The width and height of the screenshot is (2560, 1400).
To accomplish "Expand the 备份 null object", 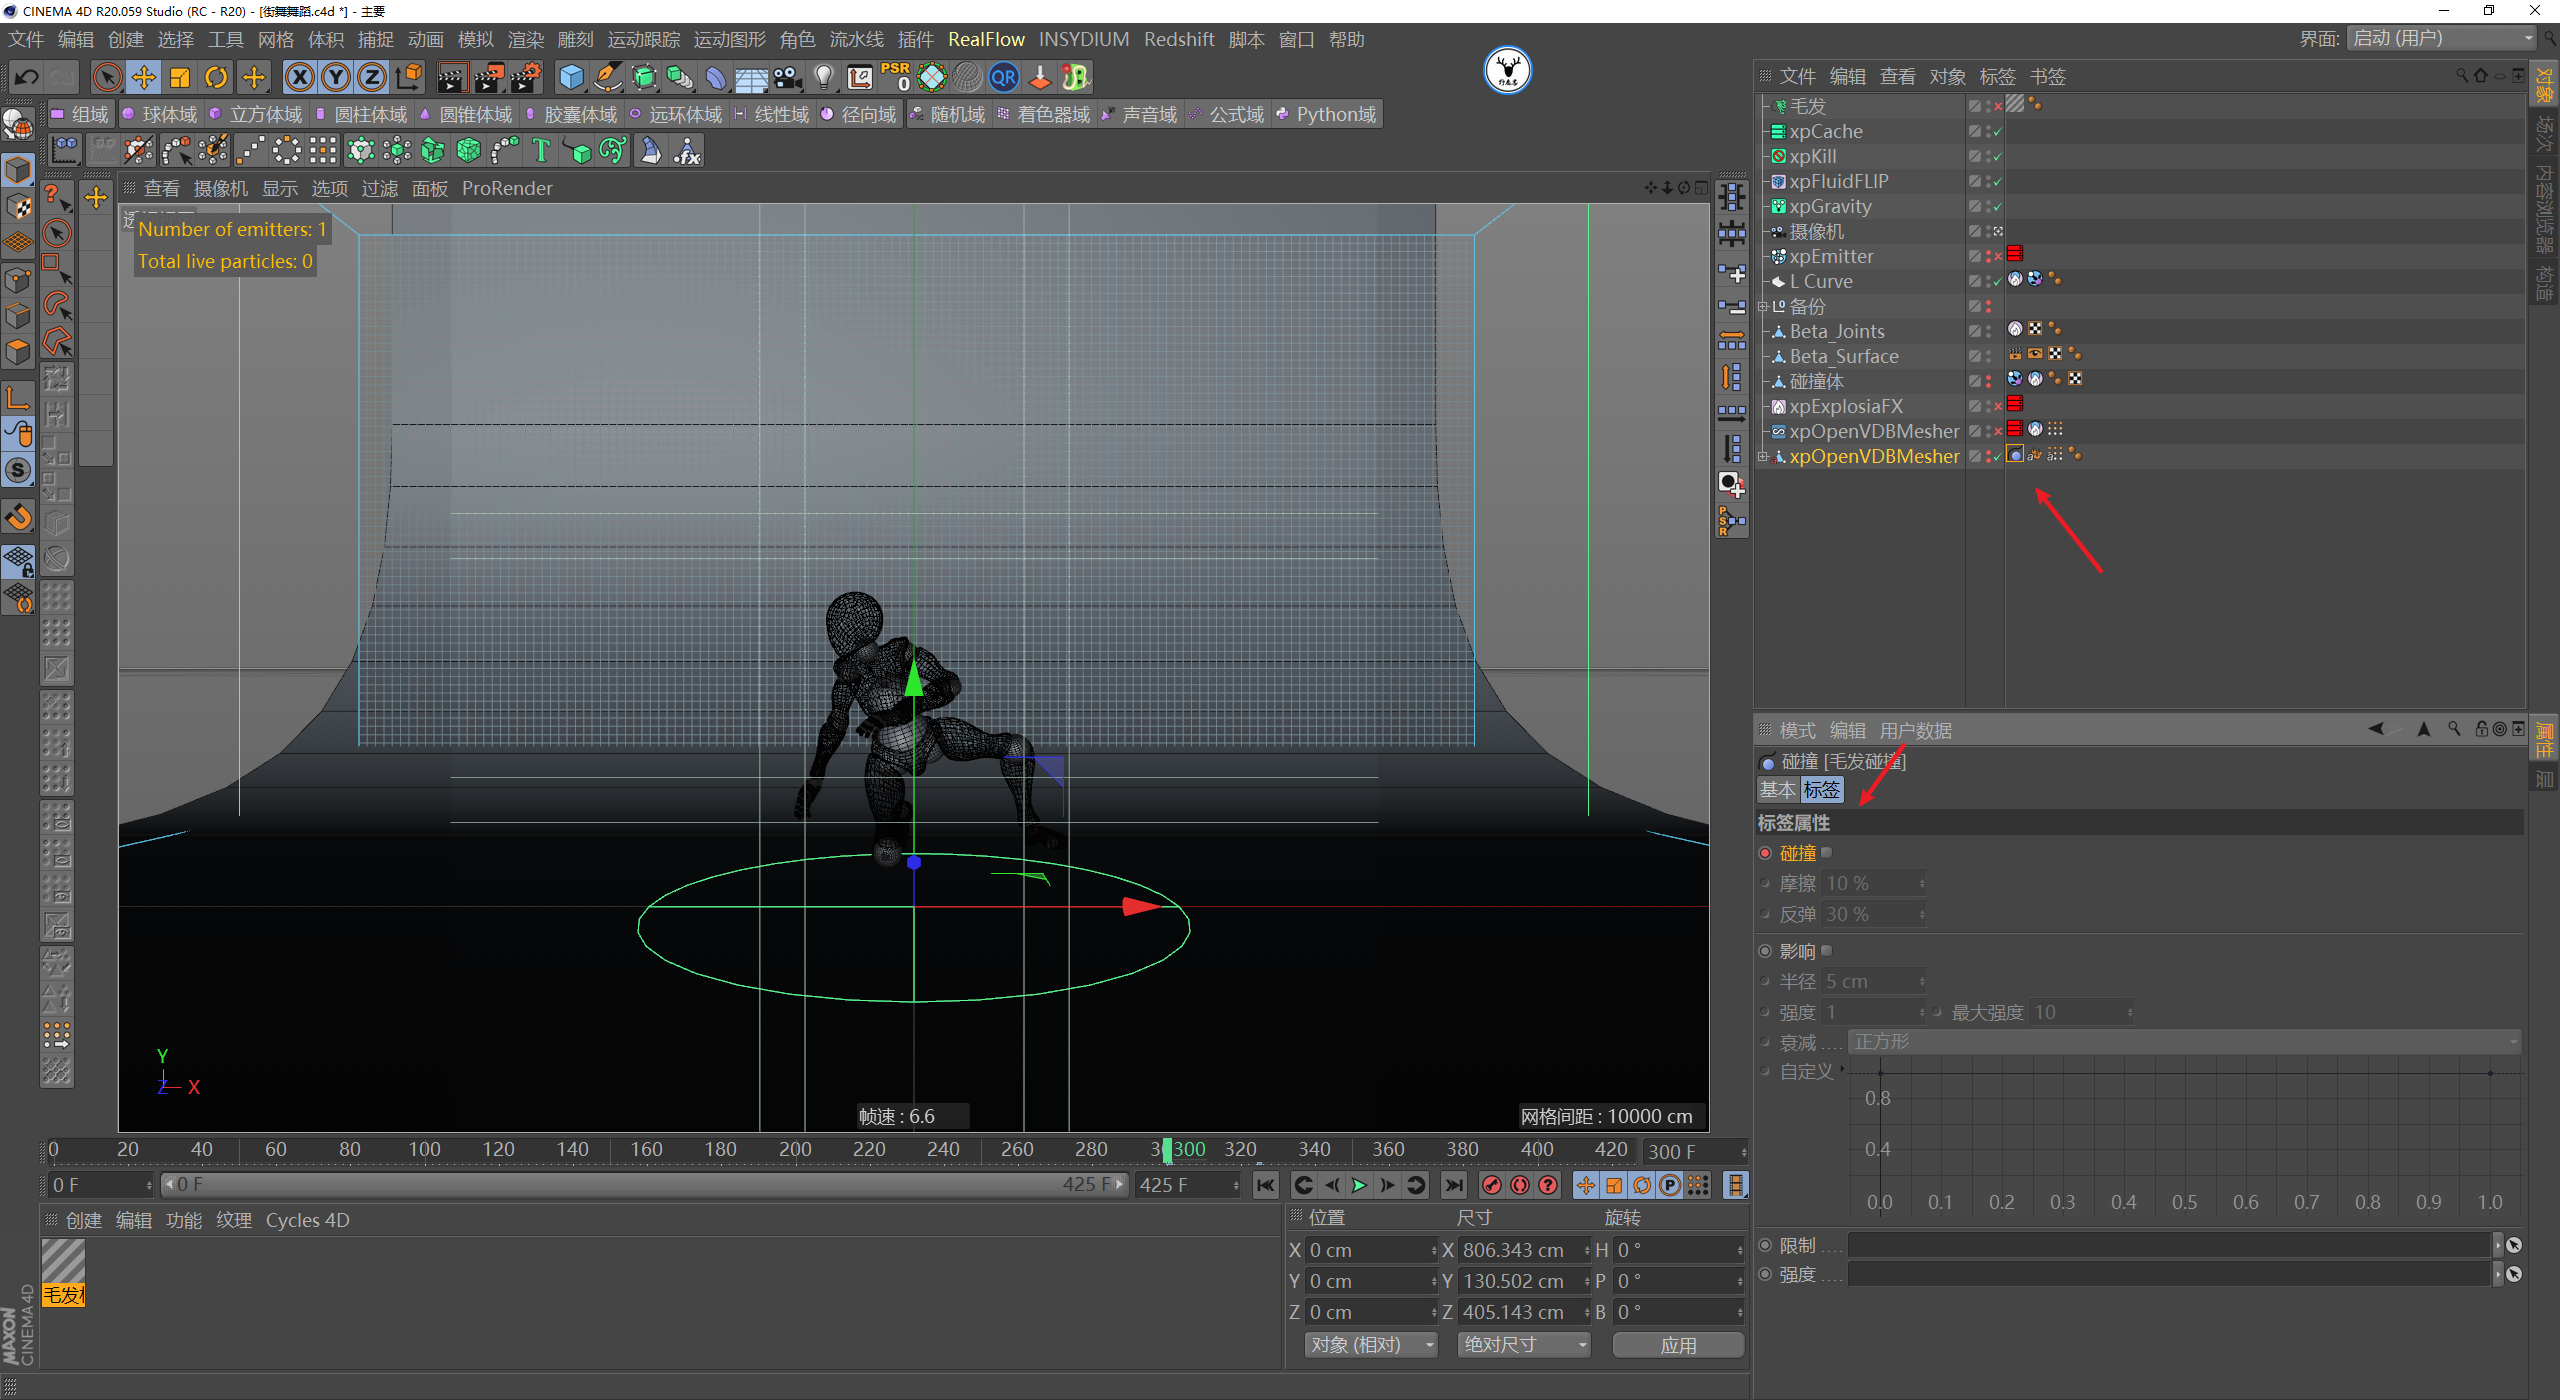I will click(1763, 307).
